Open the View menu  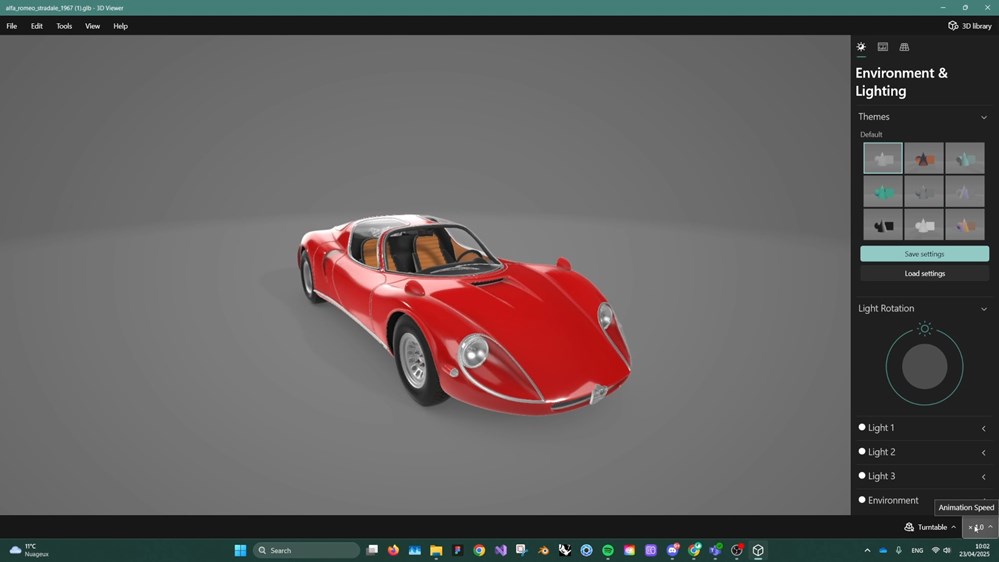(x=92, y=26)
